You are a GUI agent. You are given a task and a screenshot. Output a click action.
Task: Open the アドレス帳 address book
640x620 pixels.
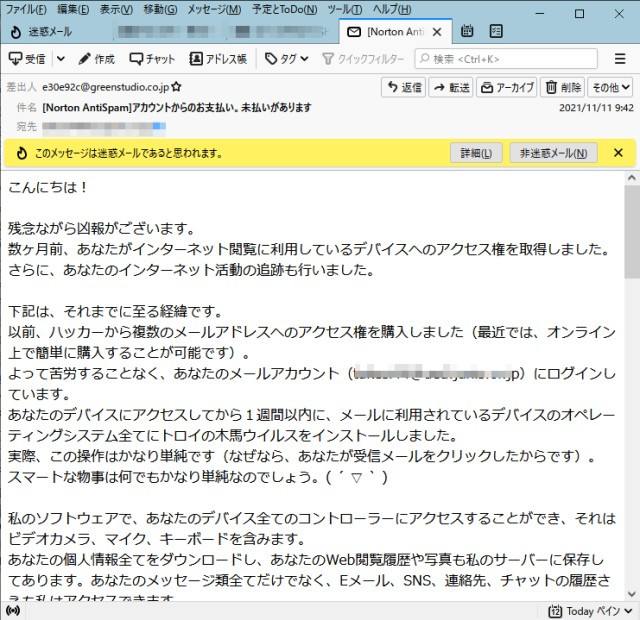pyautogui.click(x=218, y=59)
